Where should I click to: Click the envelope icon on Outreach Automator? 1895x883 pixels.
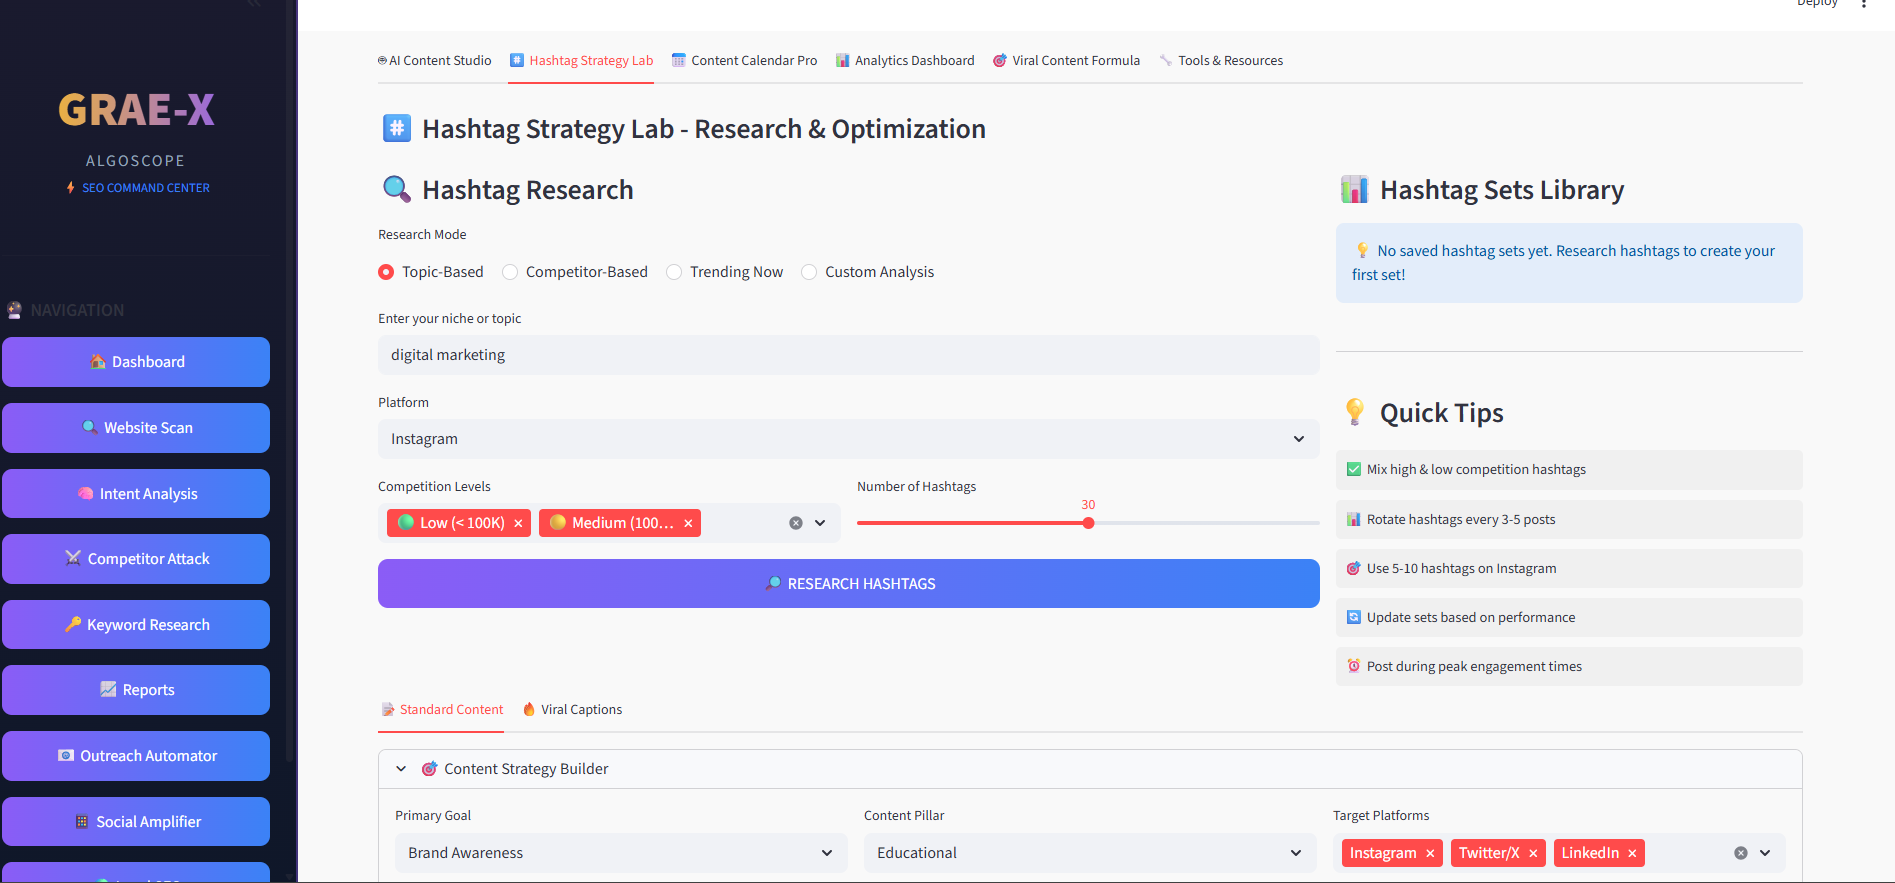click(66, 755)
